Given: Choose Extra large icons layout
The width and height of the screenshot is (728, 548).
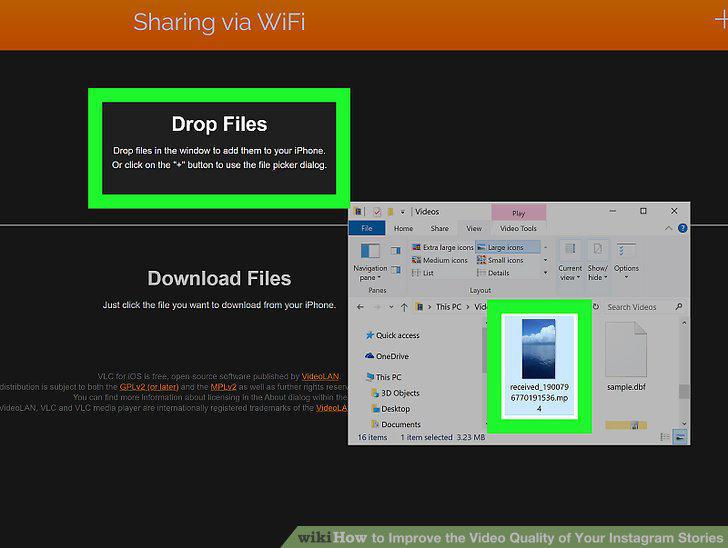Looking at the screenshot, I should (443, 248).
